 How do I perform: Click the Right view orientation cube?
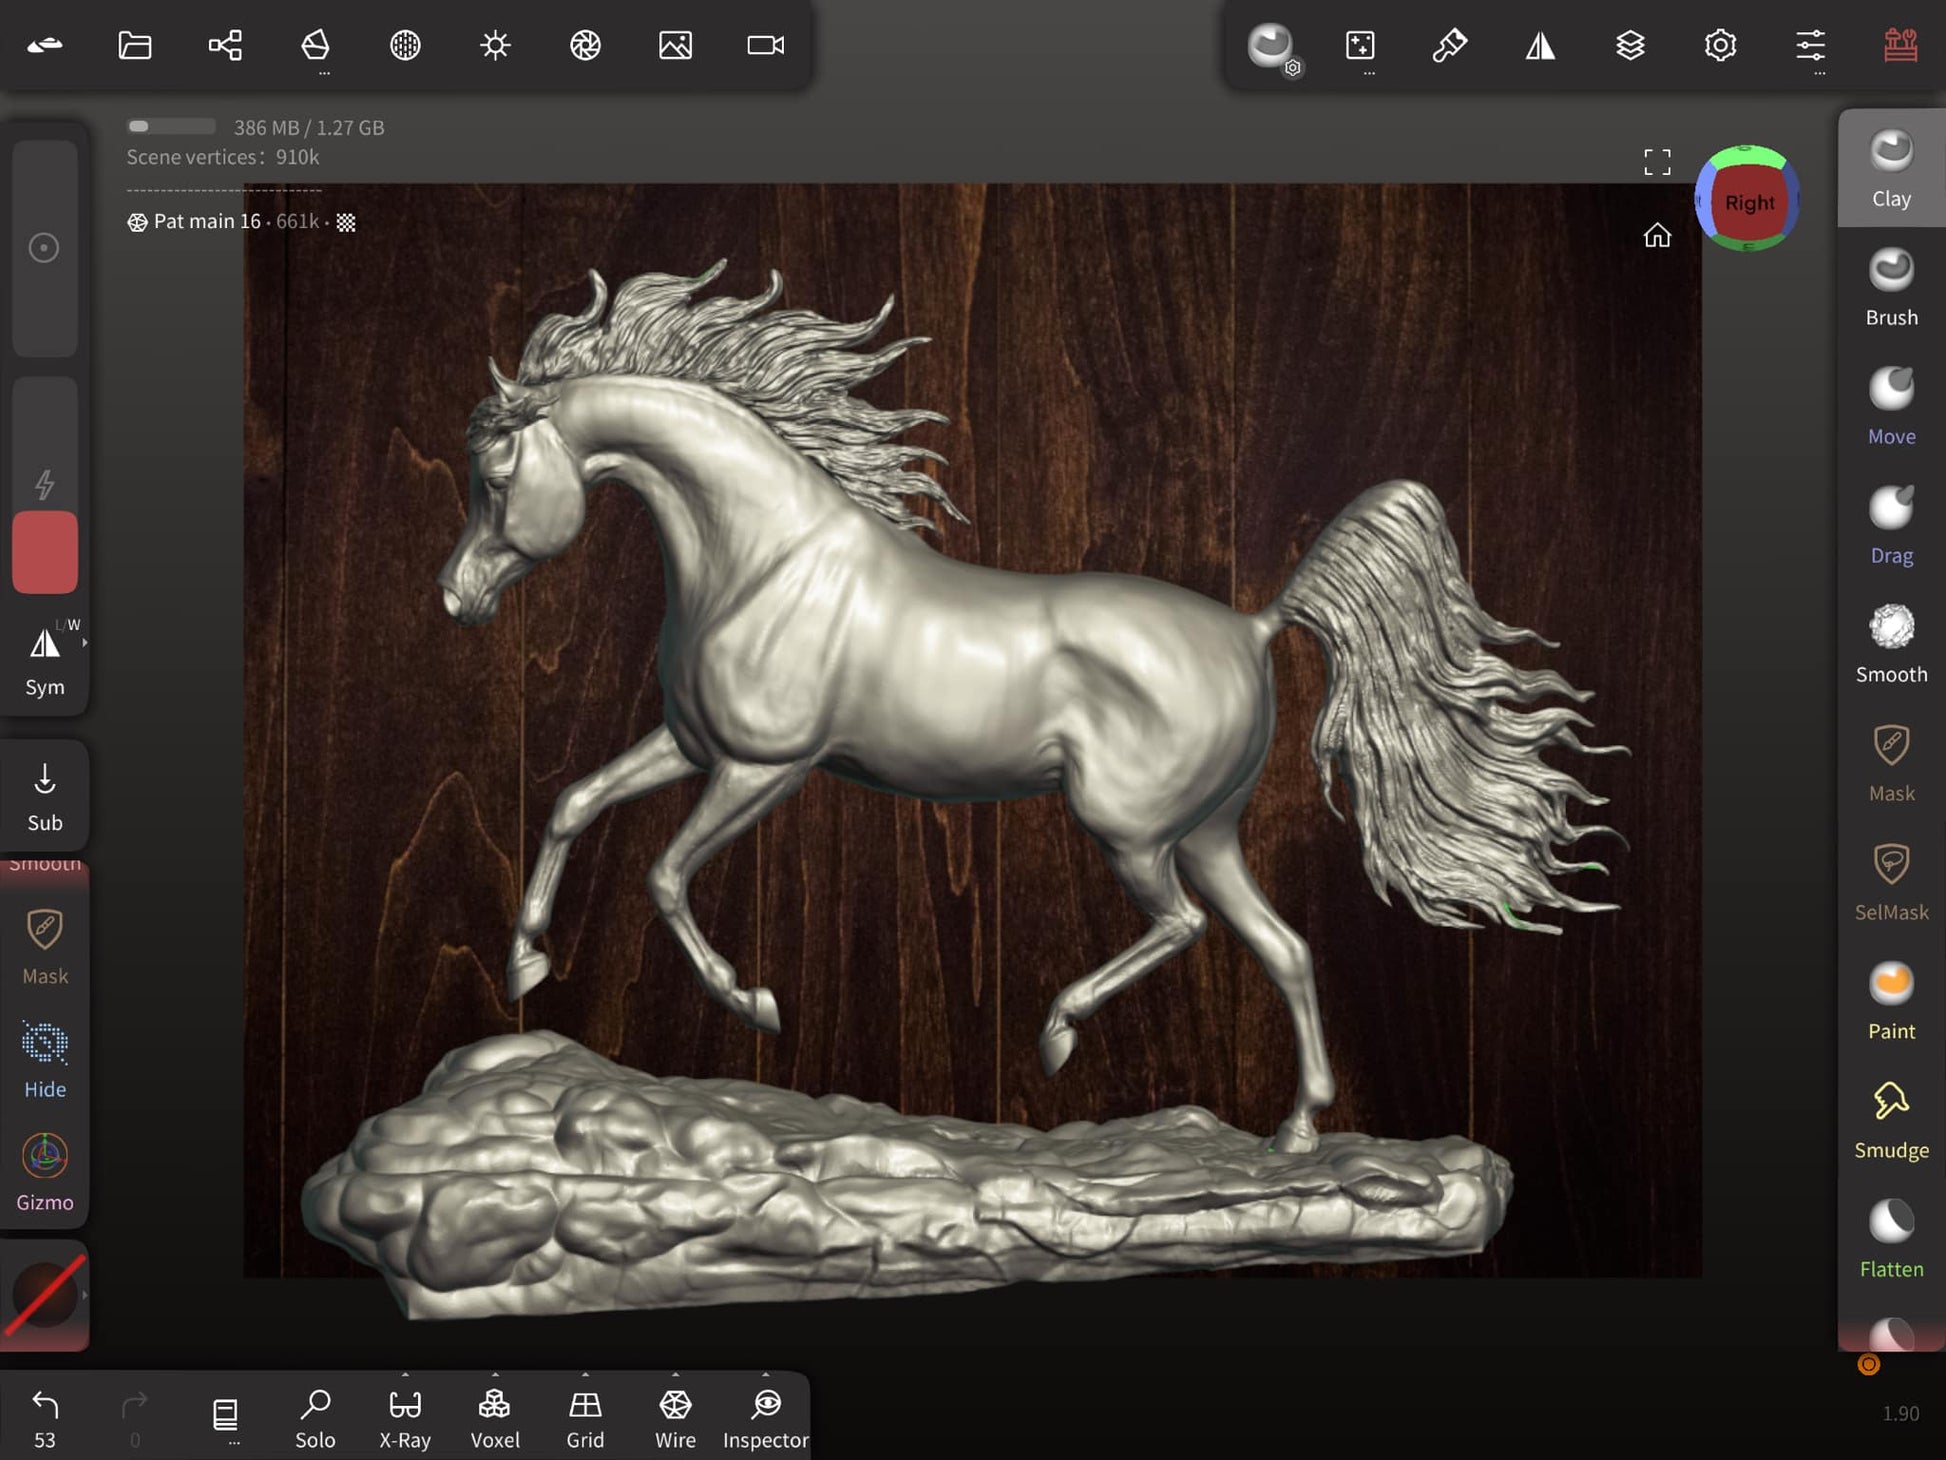pos(1748,203)
